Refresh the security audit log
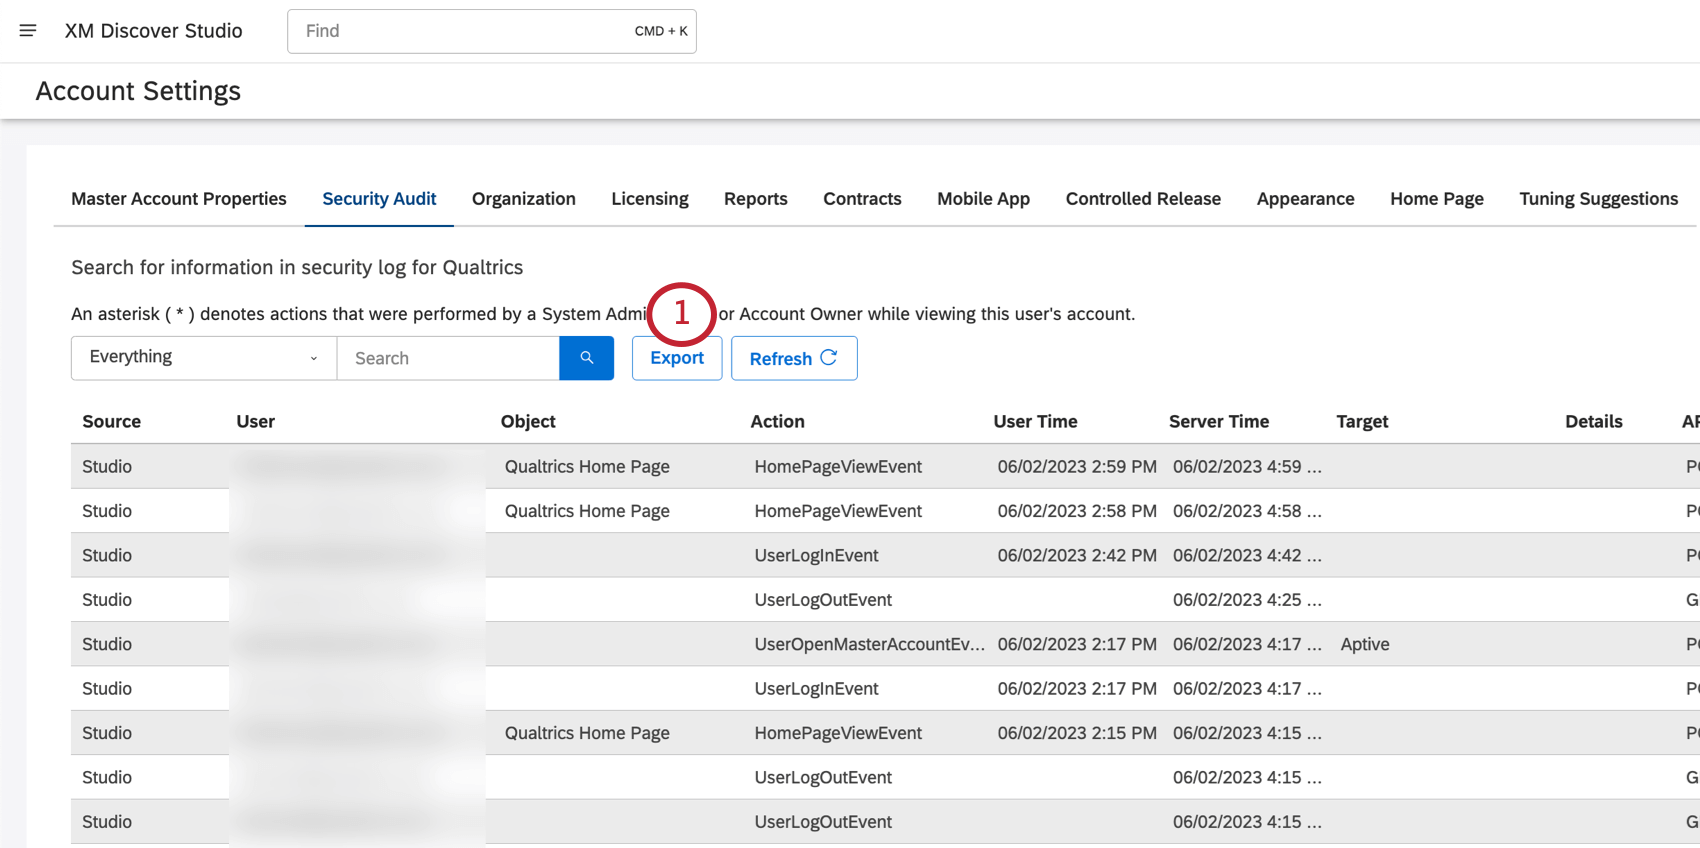1700x848 pixels. pyautogui.click(x=793, y=358)
